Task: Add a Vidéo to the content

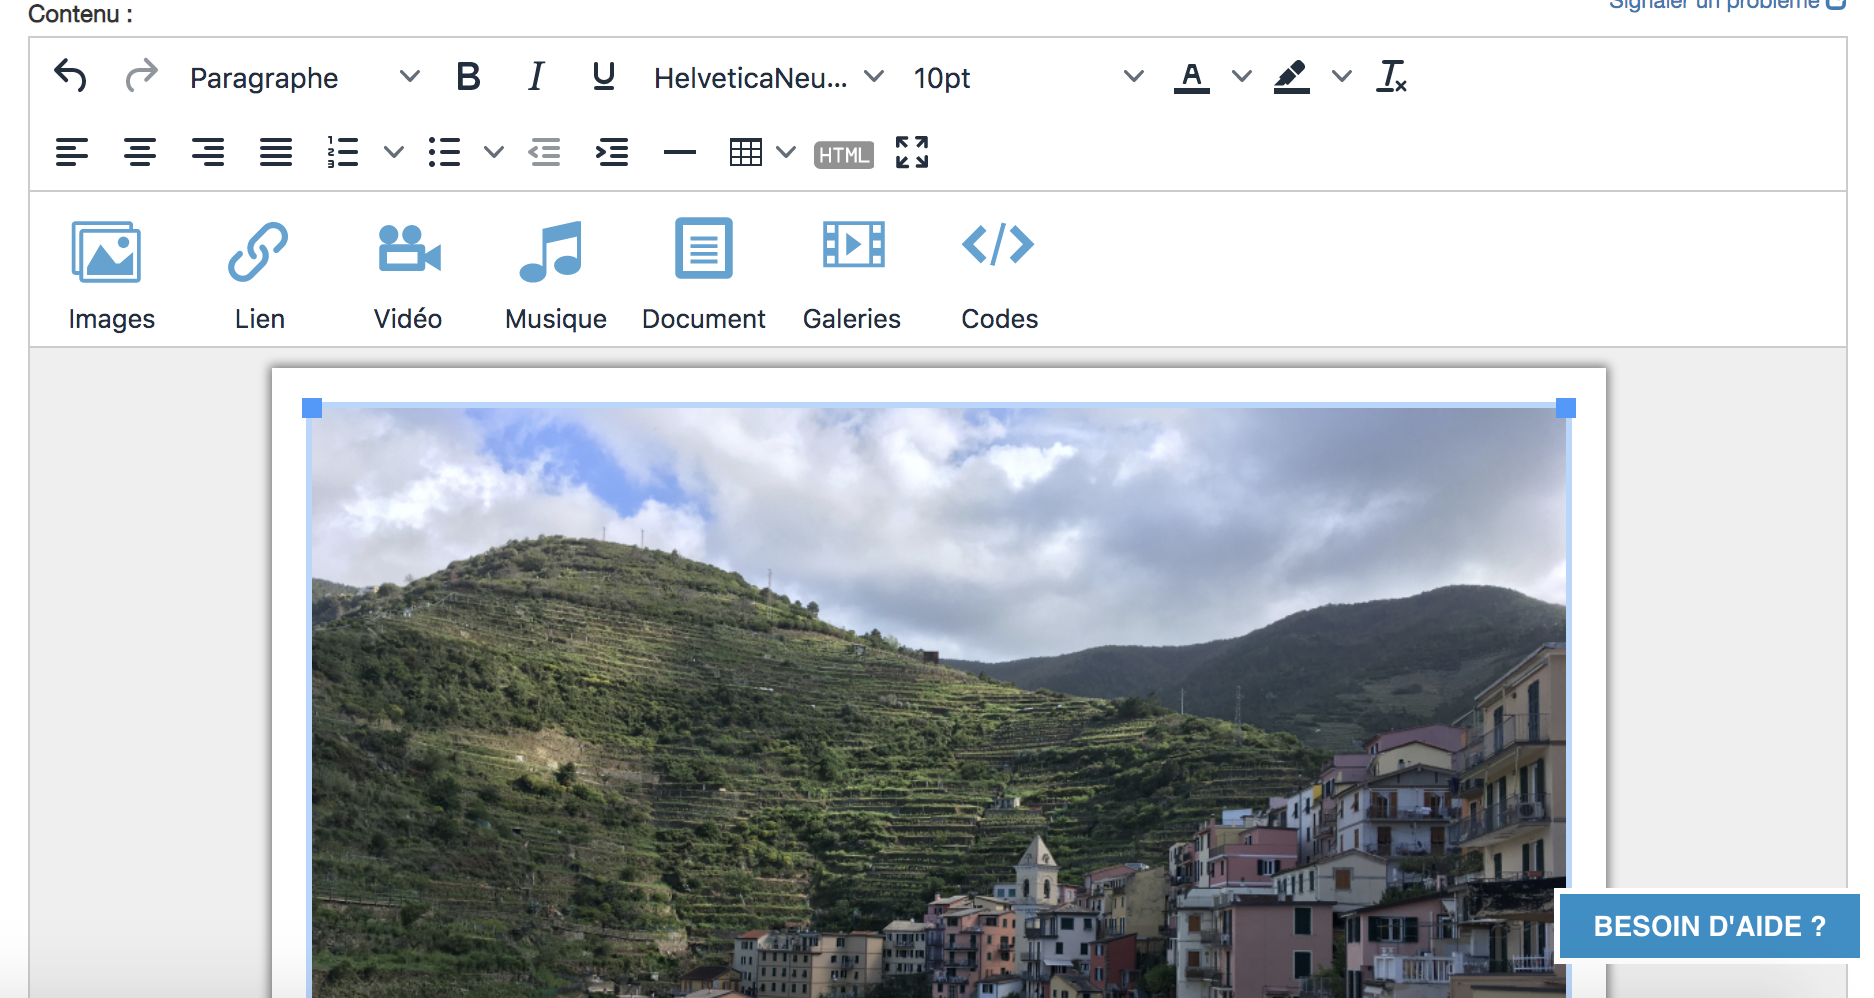Action: pos(408,274)
